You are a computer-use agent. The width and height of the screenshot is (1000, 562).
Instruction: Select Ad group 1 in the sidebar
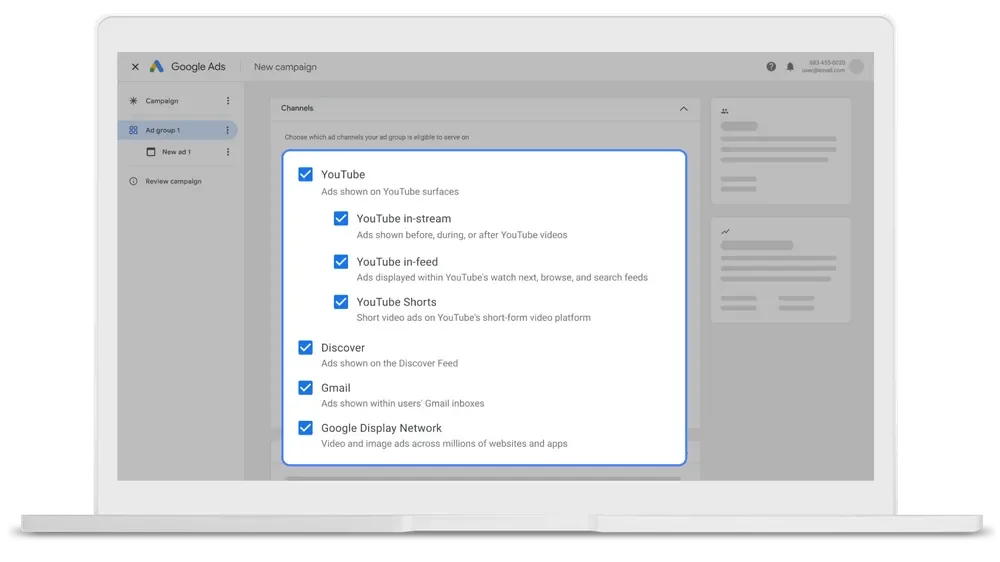(177, 130)
